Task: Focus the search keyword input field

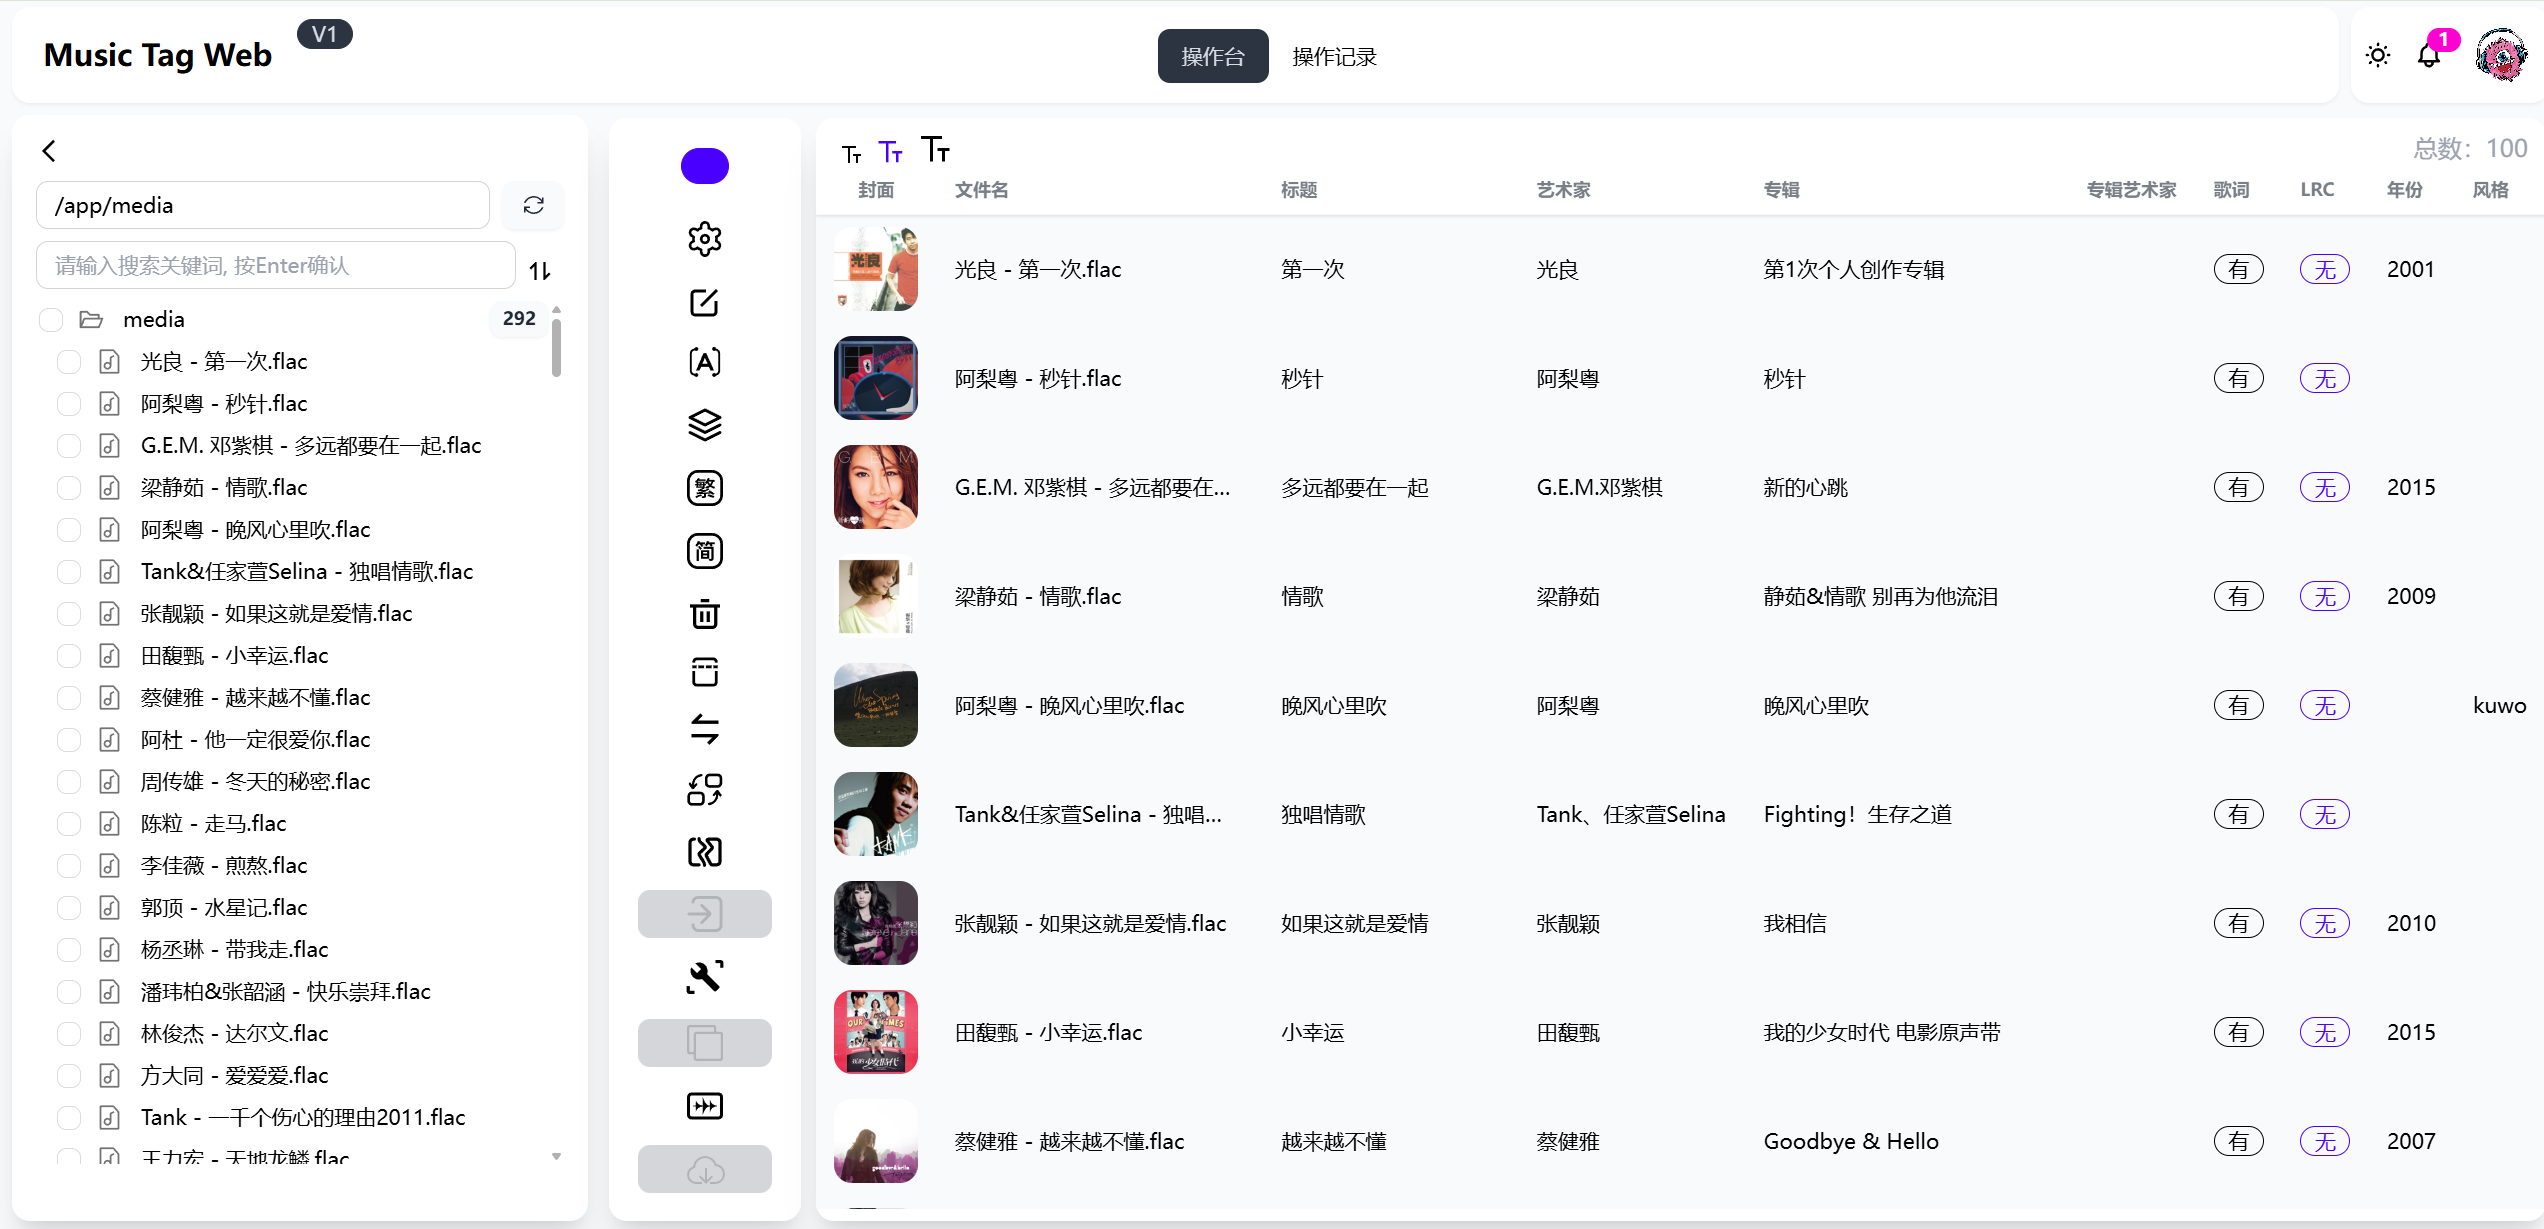Action: [275, 266]
